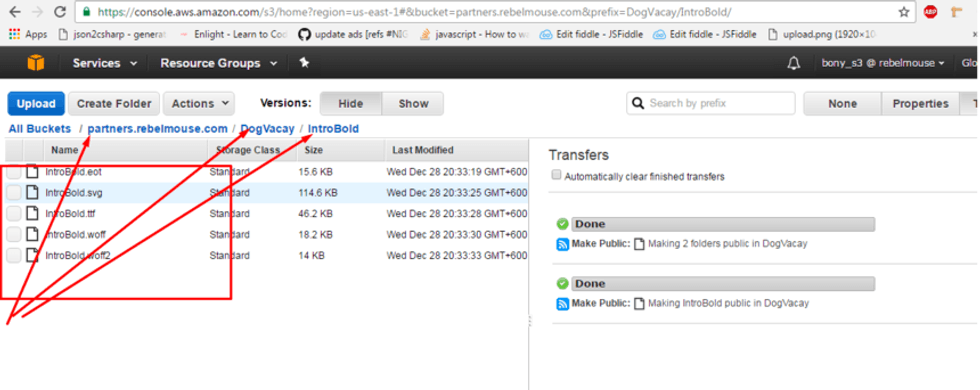980x390 pixels.
Task: Open the Actions dropdown
Action: coord(199,104)
